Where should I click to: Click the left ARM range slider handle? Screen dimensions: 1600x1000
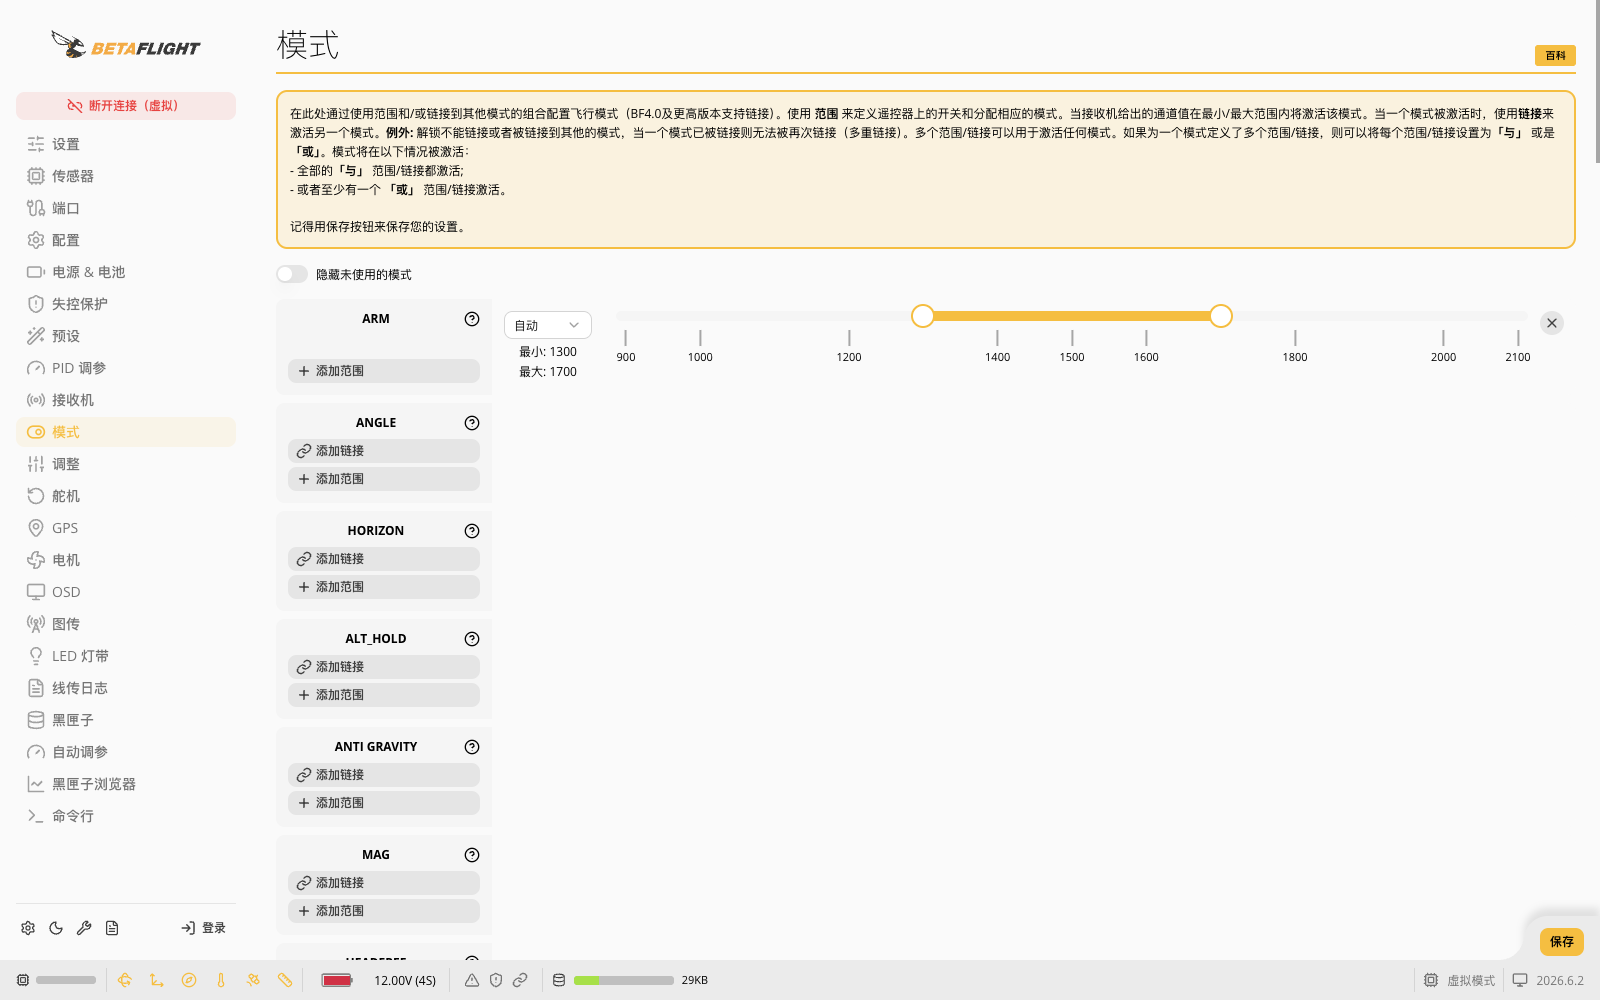(x=923, y=316)
